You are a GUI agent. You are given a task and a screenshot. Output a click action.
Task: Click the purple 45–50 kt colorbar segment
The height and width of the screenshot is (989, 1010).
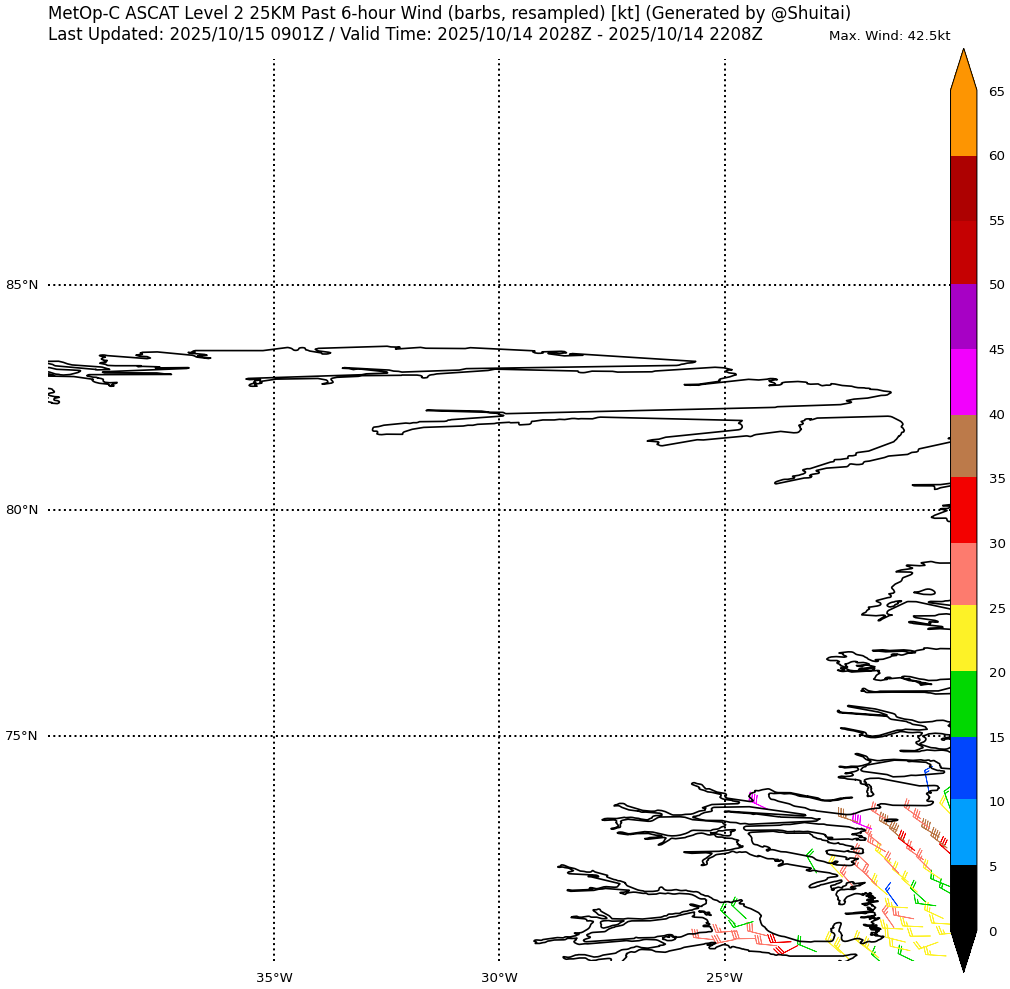[963, 317]
